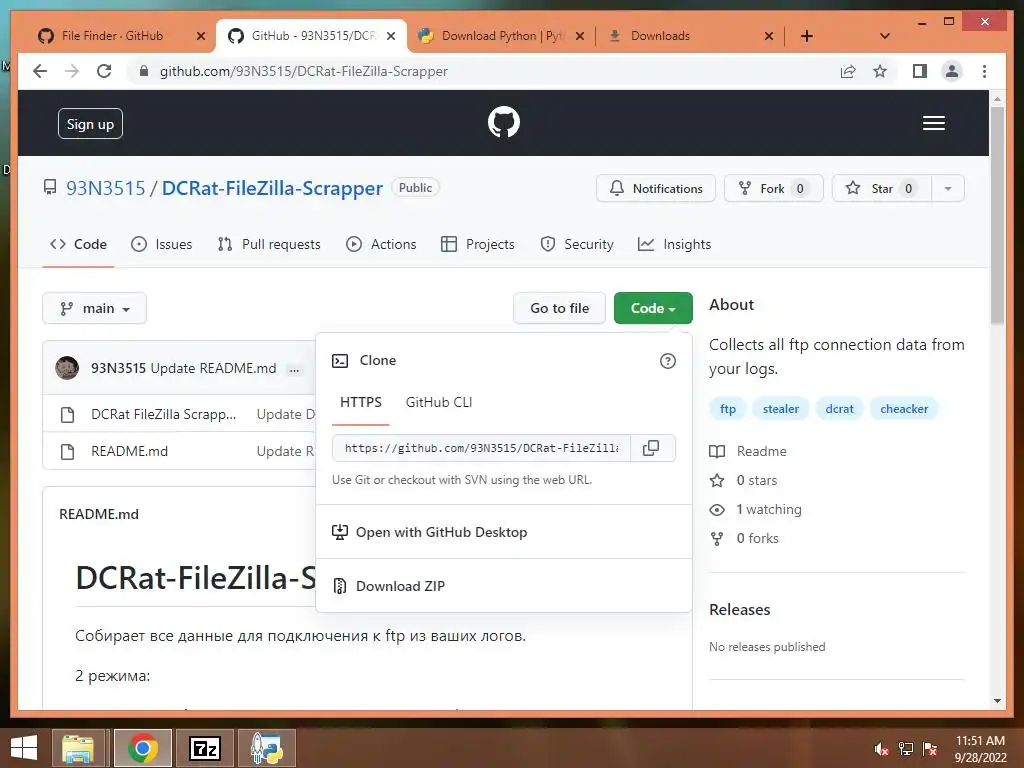Image resolution: width=1024 pixels, height=768 pixels.
Task: Open the Readme link in About
Action: (748, 451)
